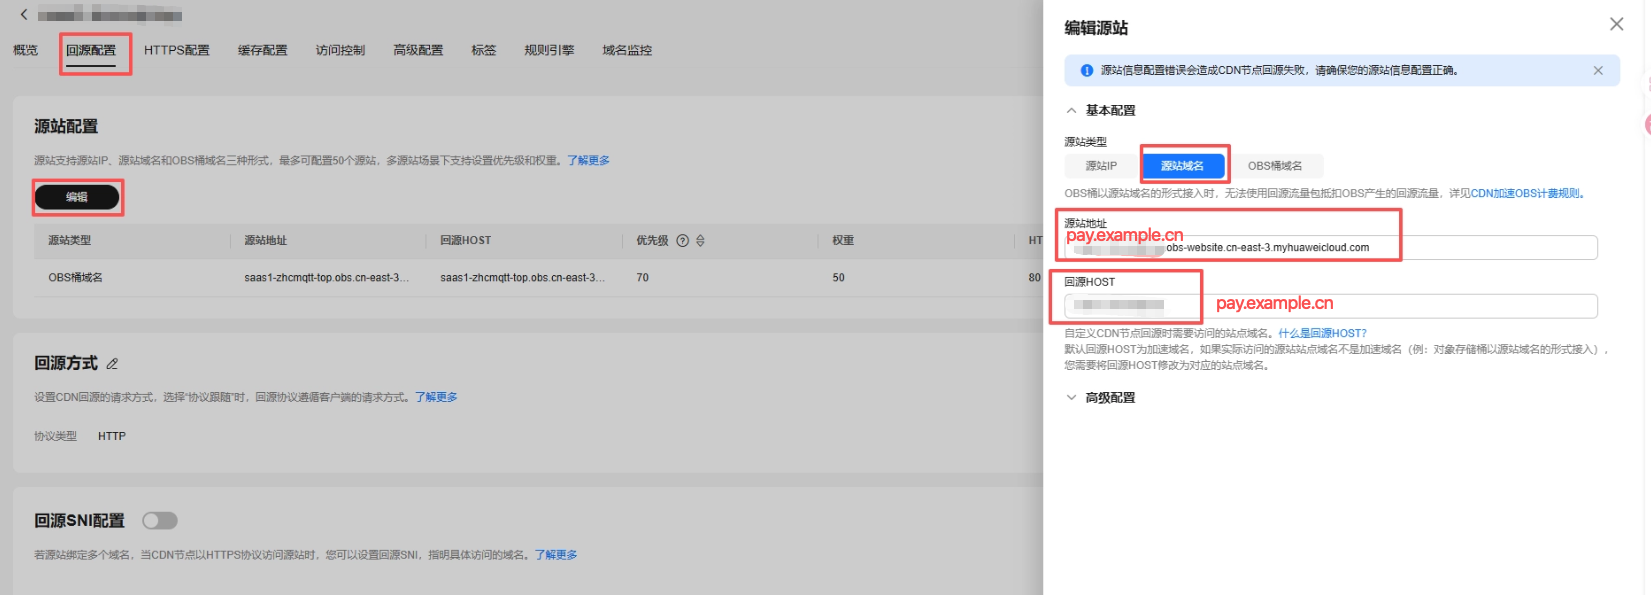Open 了解更多 link in 源站配置 description
1651x595 pixels.
(x=589, y=160)
